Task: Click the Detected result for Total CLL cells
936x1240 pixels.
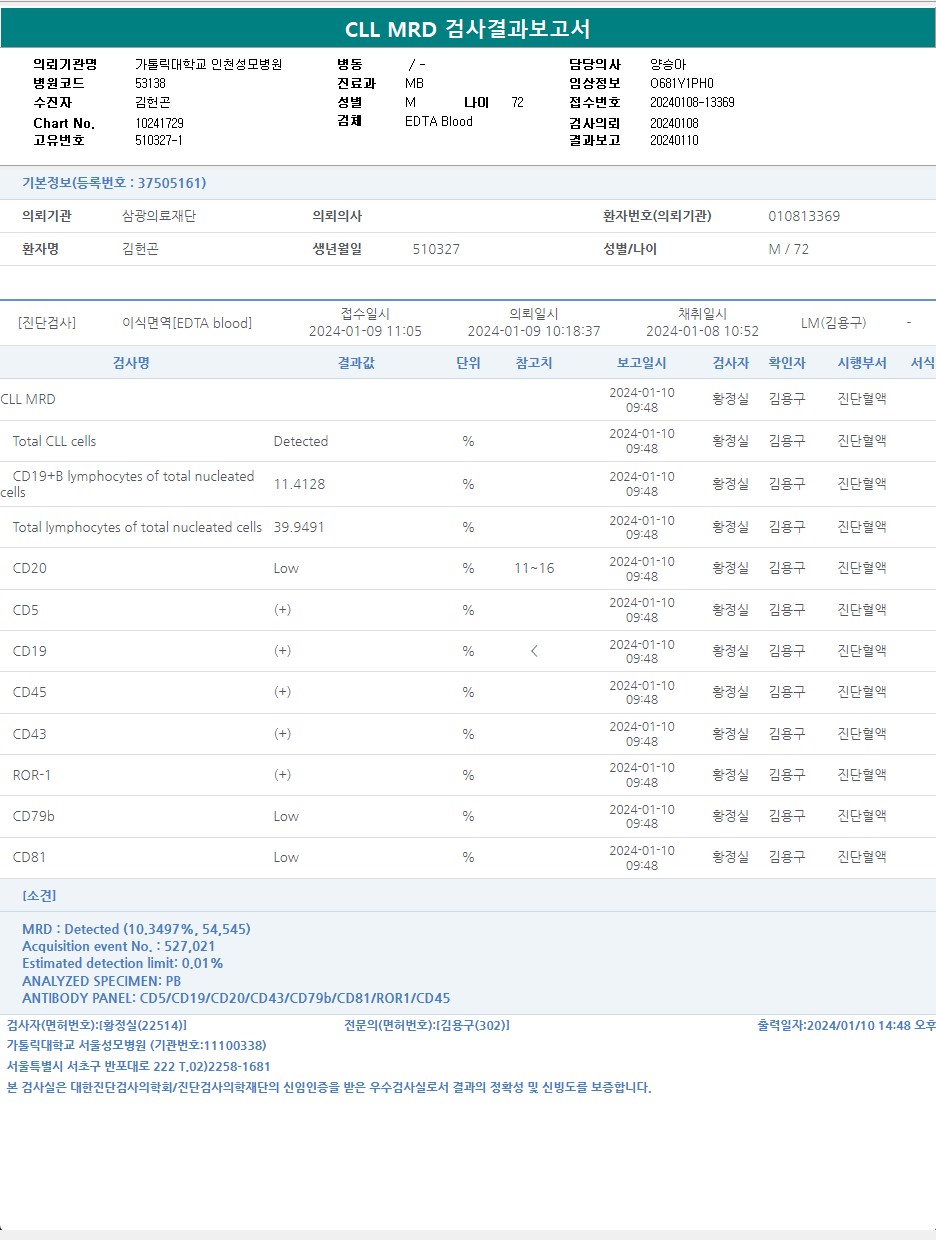Action: (x=300, y=441)
